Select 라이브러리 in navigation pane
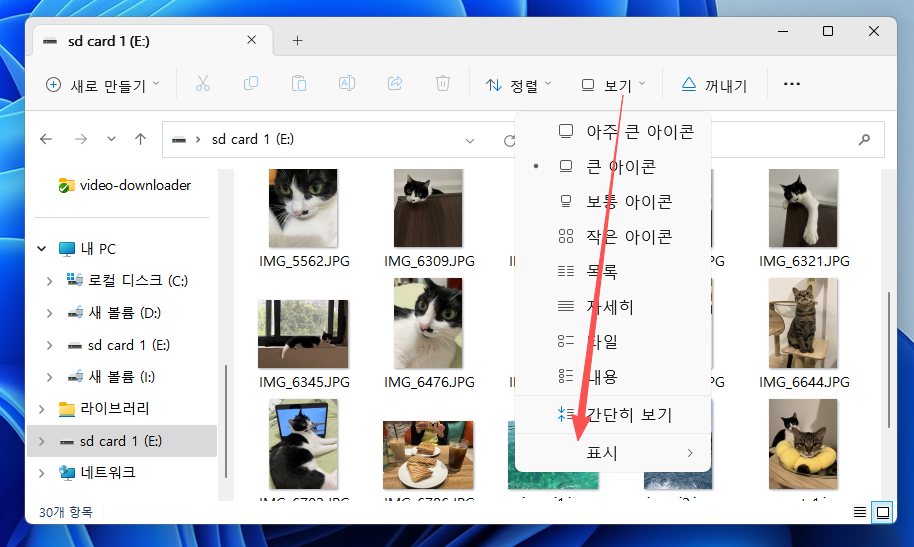914x547 pixels. pyautogui.click(x=104, y=409)
